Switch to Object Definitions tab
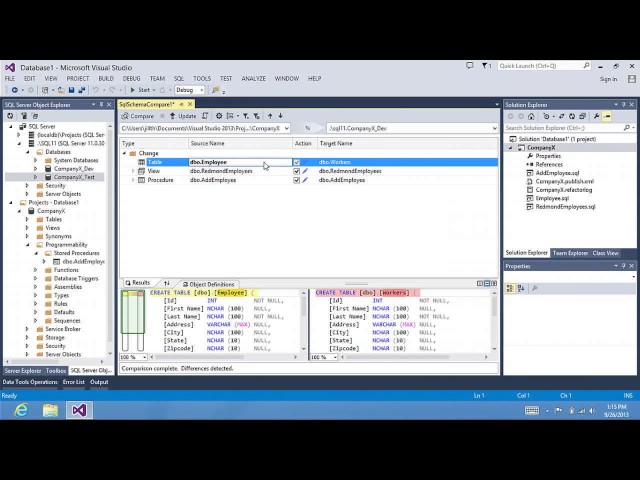Screen dimensions: 640x480 (208, 284)
